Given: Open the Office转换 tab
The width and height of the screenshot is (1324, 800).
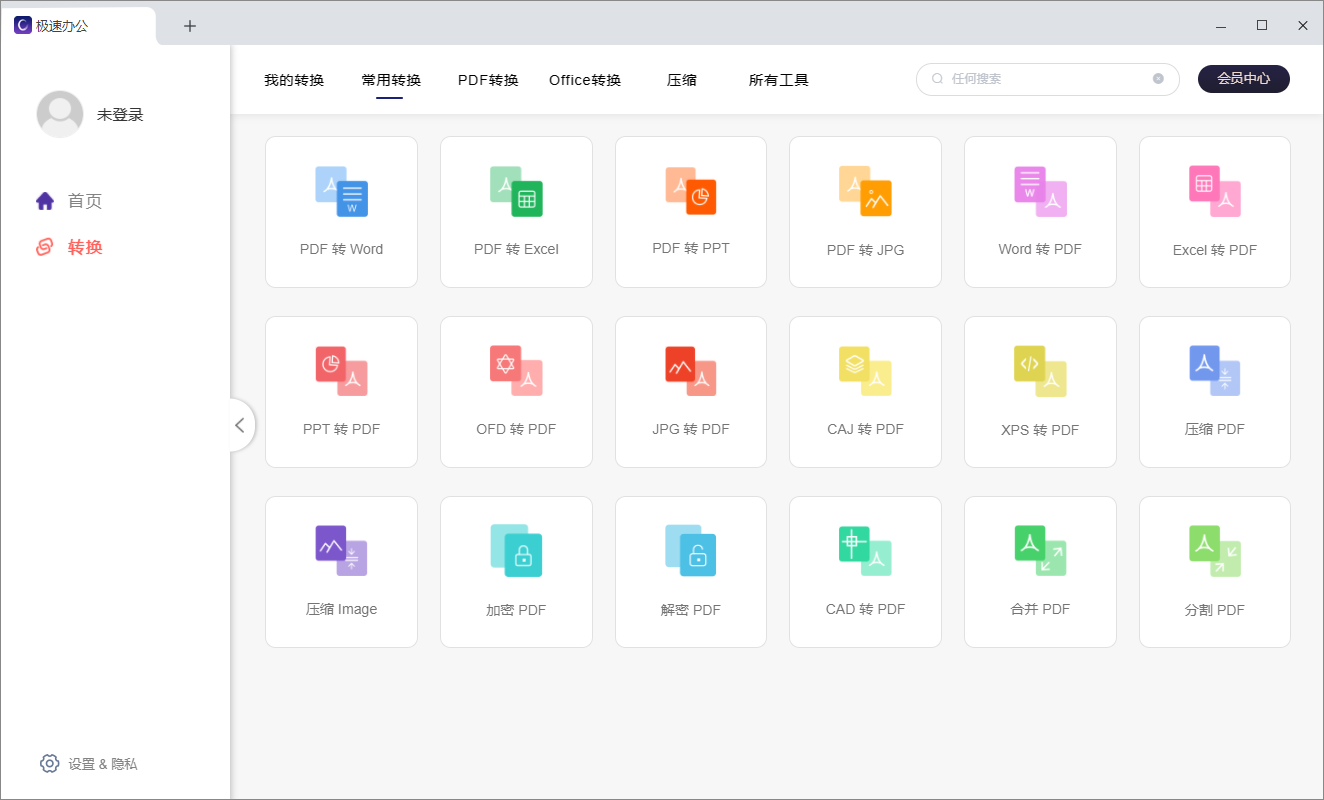Looking at the screenshot, I should pos(584,79).
